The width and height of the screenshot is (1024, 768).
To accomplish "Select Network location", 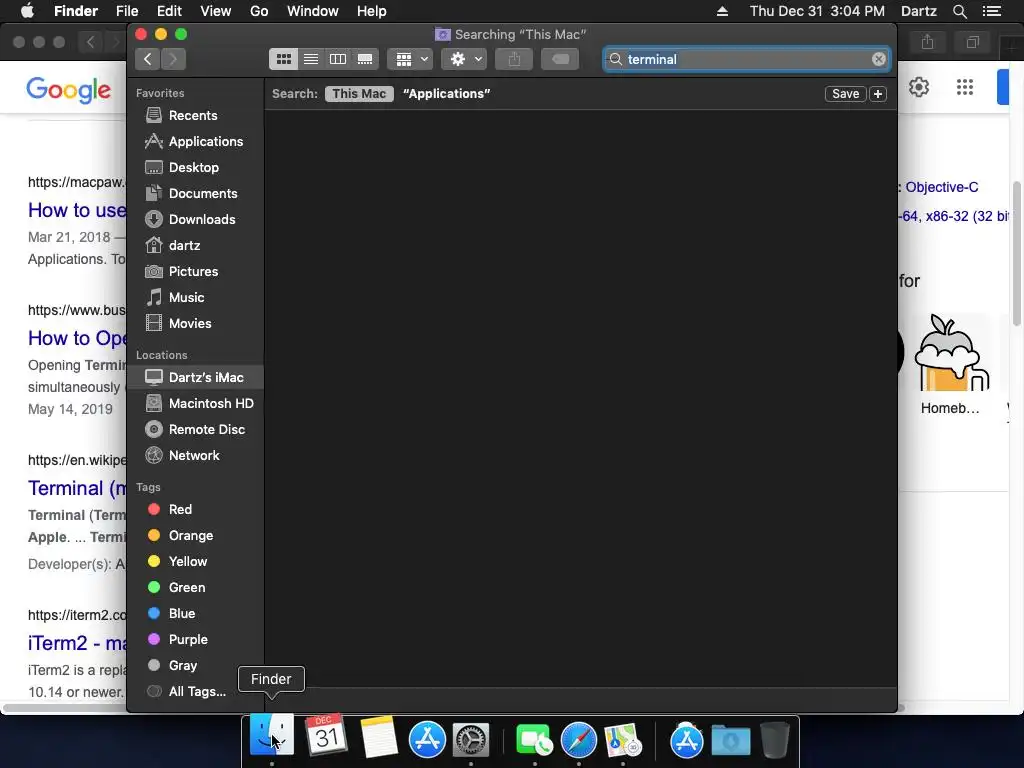I will click(195, 456).
